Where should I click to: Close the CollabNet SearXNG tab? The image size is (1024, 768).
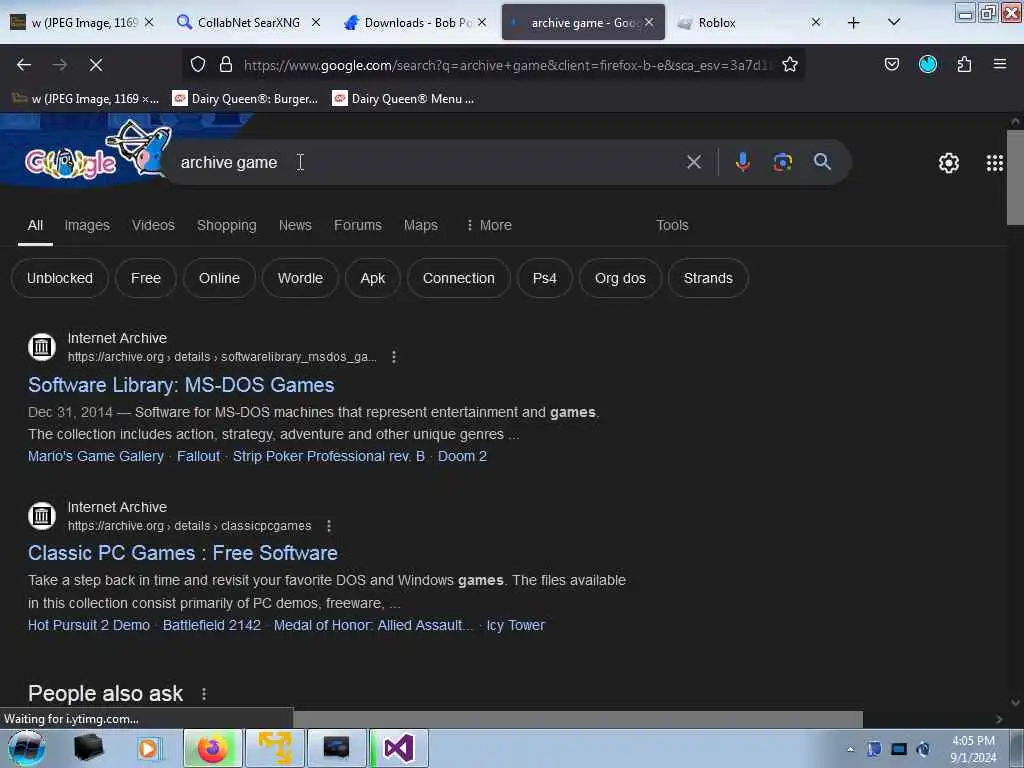(x=315, y=22)
